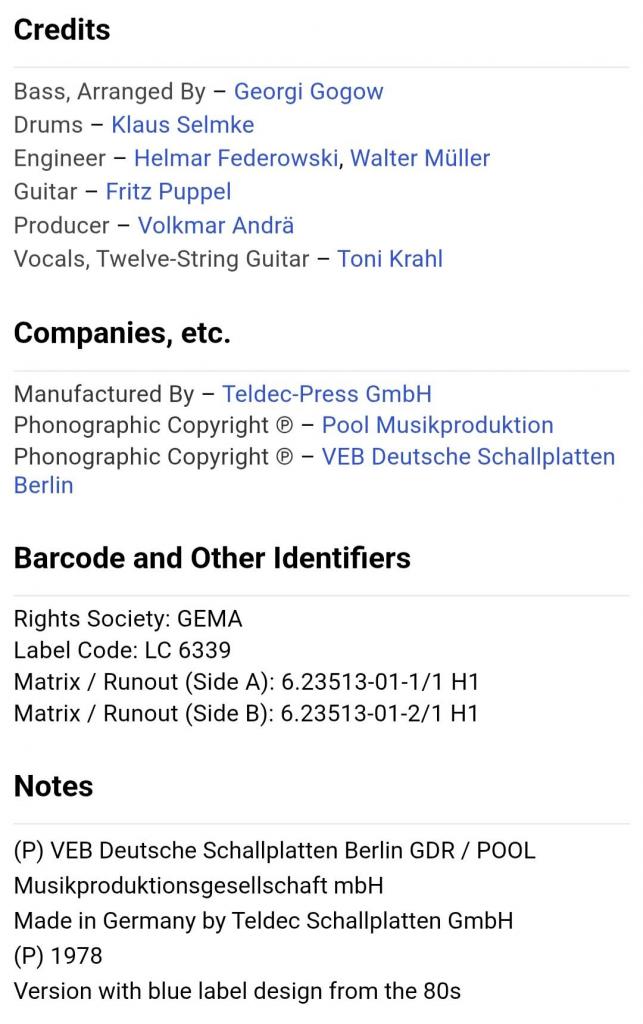
Task: Click the Barcode and Other Identifiers heading
Action: [x=212, y=558]
